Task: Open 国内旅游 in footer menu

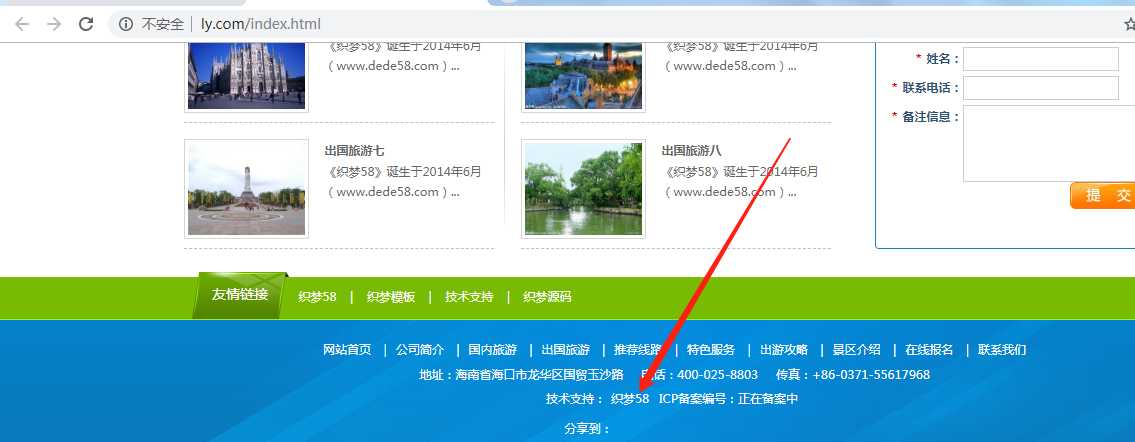Action: [x=493, y=350]
